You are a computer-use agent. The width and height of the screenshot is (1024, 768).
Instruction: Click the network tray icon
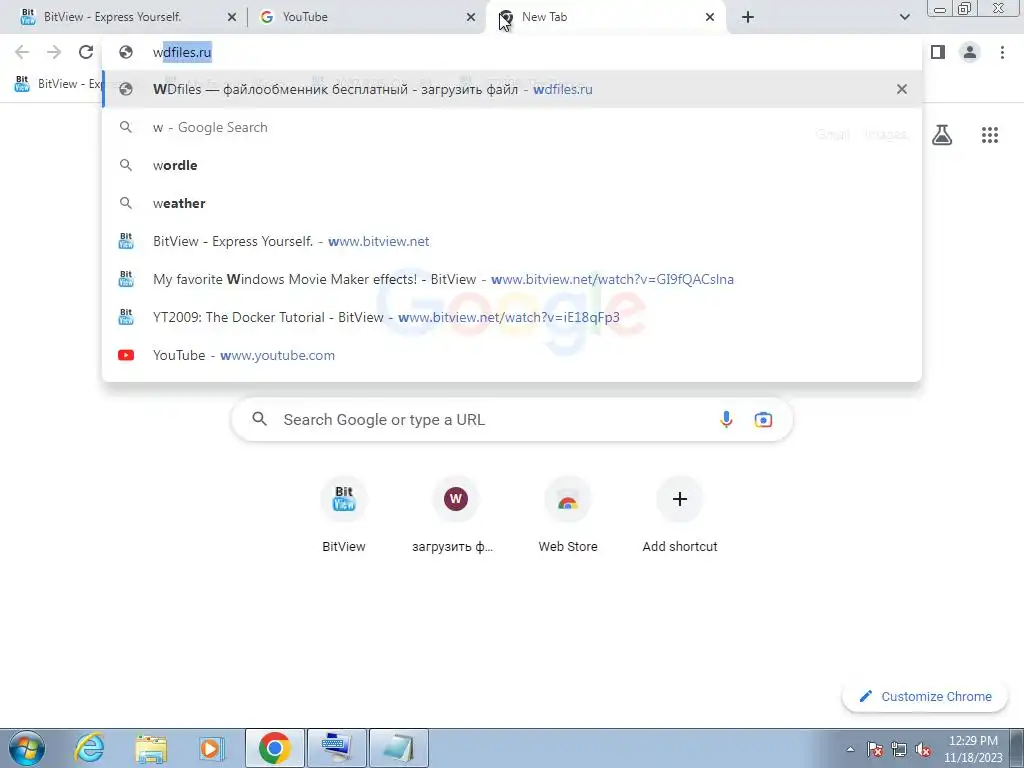[899, 749]
